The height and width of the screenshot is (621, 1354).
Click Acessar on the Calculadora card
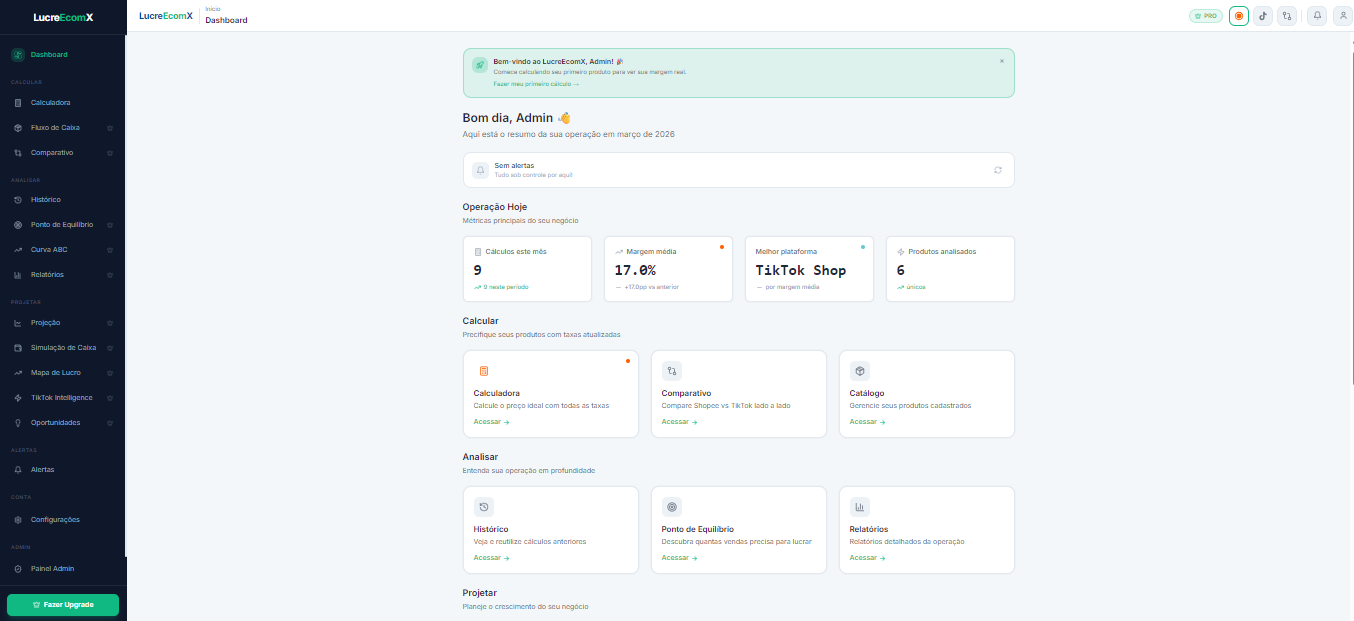[x=491, y=422]
